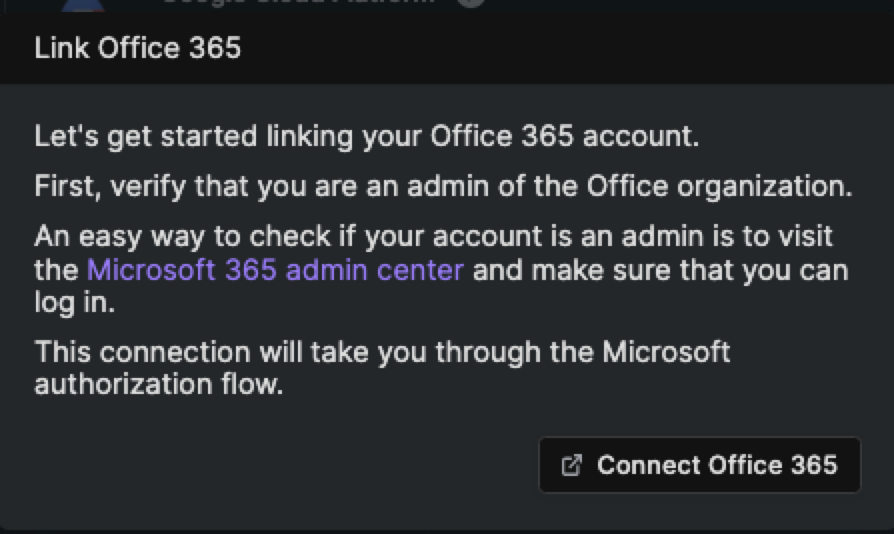894x534 pixels.
Task: Click the Link Office 365 dialog title
Action: [137, 47]
